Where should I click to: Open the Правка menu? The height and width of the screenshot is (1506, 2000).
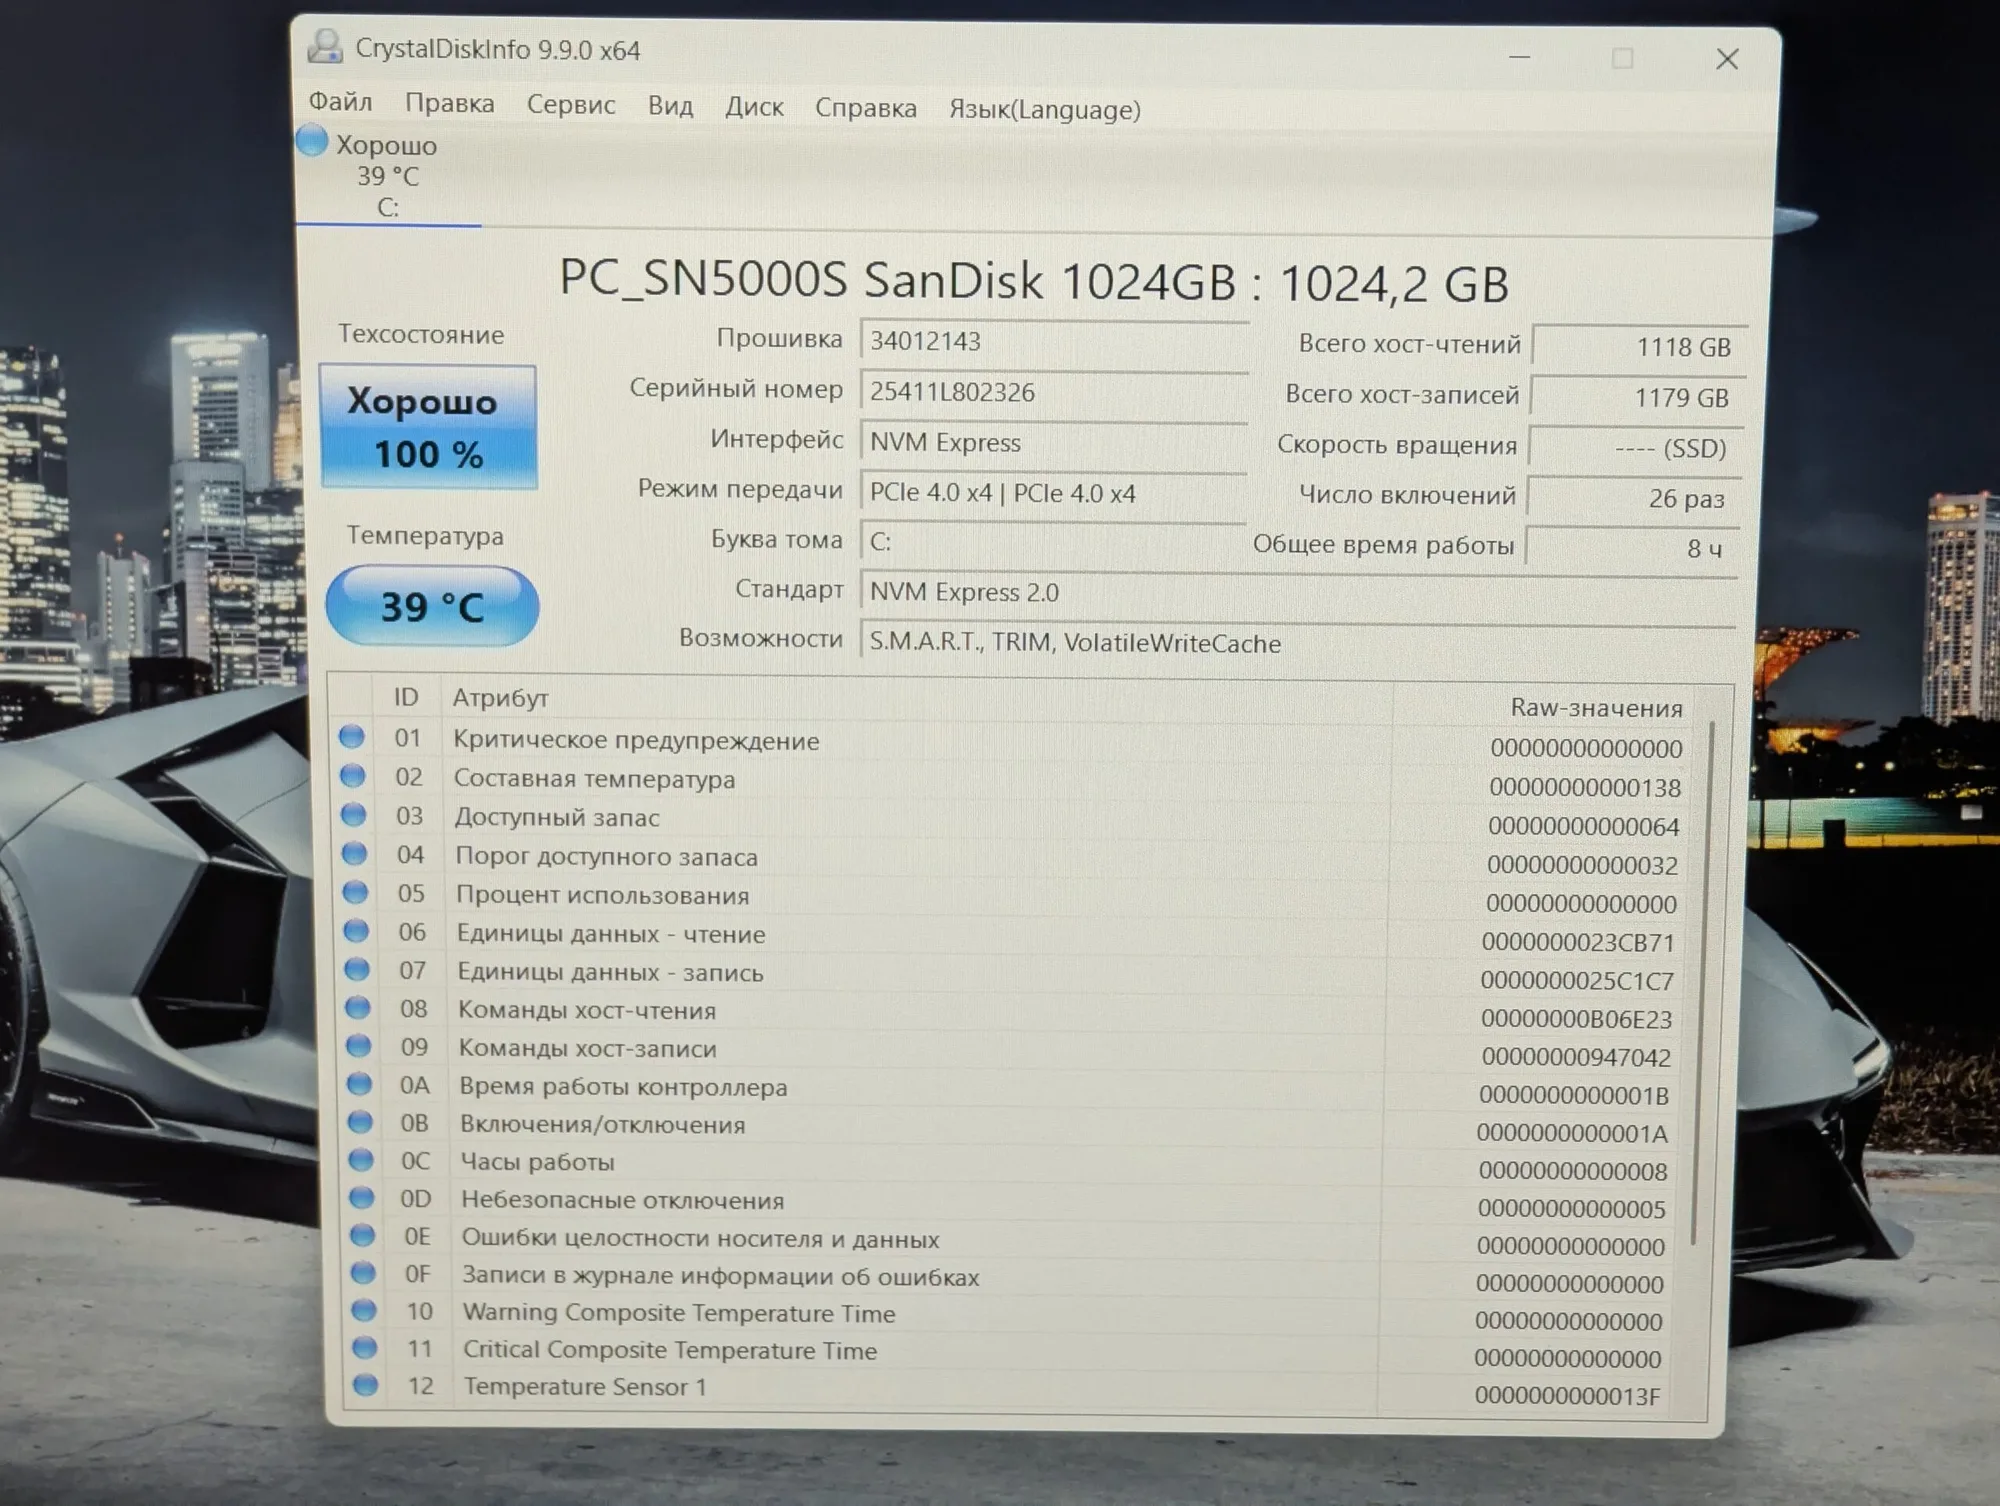coord(449,103)
